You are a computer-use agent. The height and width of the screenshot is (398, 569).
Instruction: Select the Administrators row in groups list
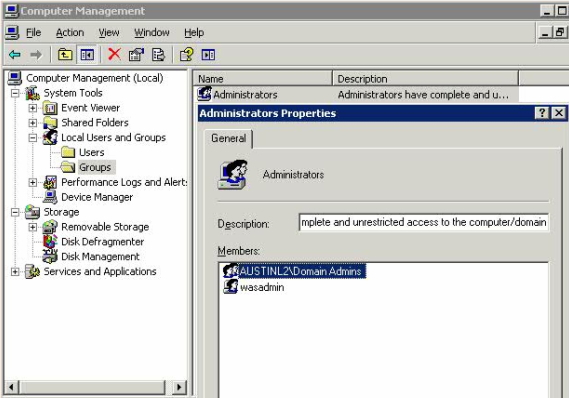(357, 94)
